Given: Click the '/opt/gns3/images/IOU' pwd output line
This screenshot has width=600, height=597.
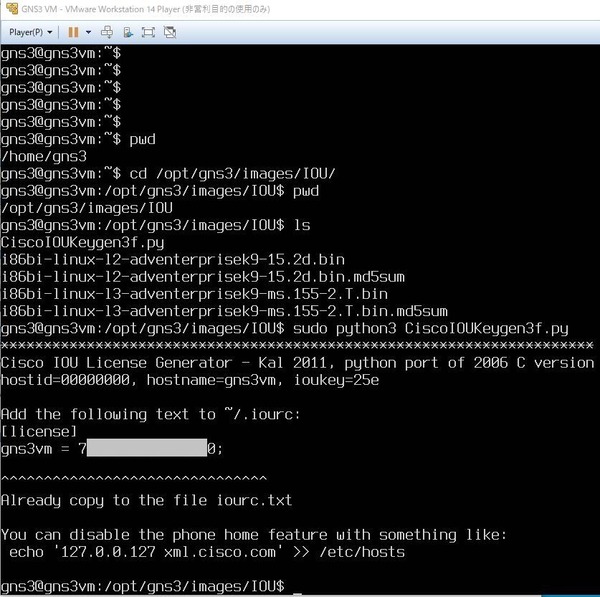Looking at the screenshot, I should click(87, 208).
